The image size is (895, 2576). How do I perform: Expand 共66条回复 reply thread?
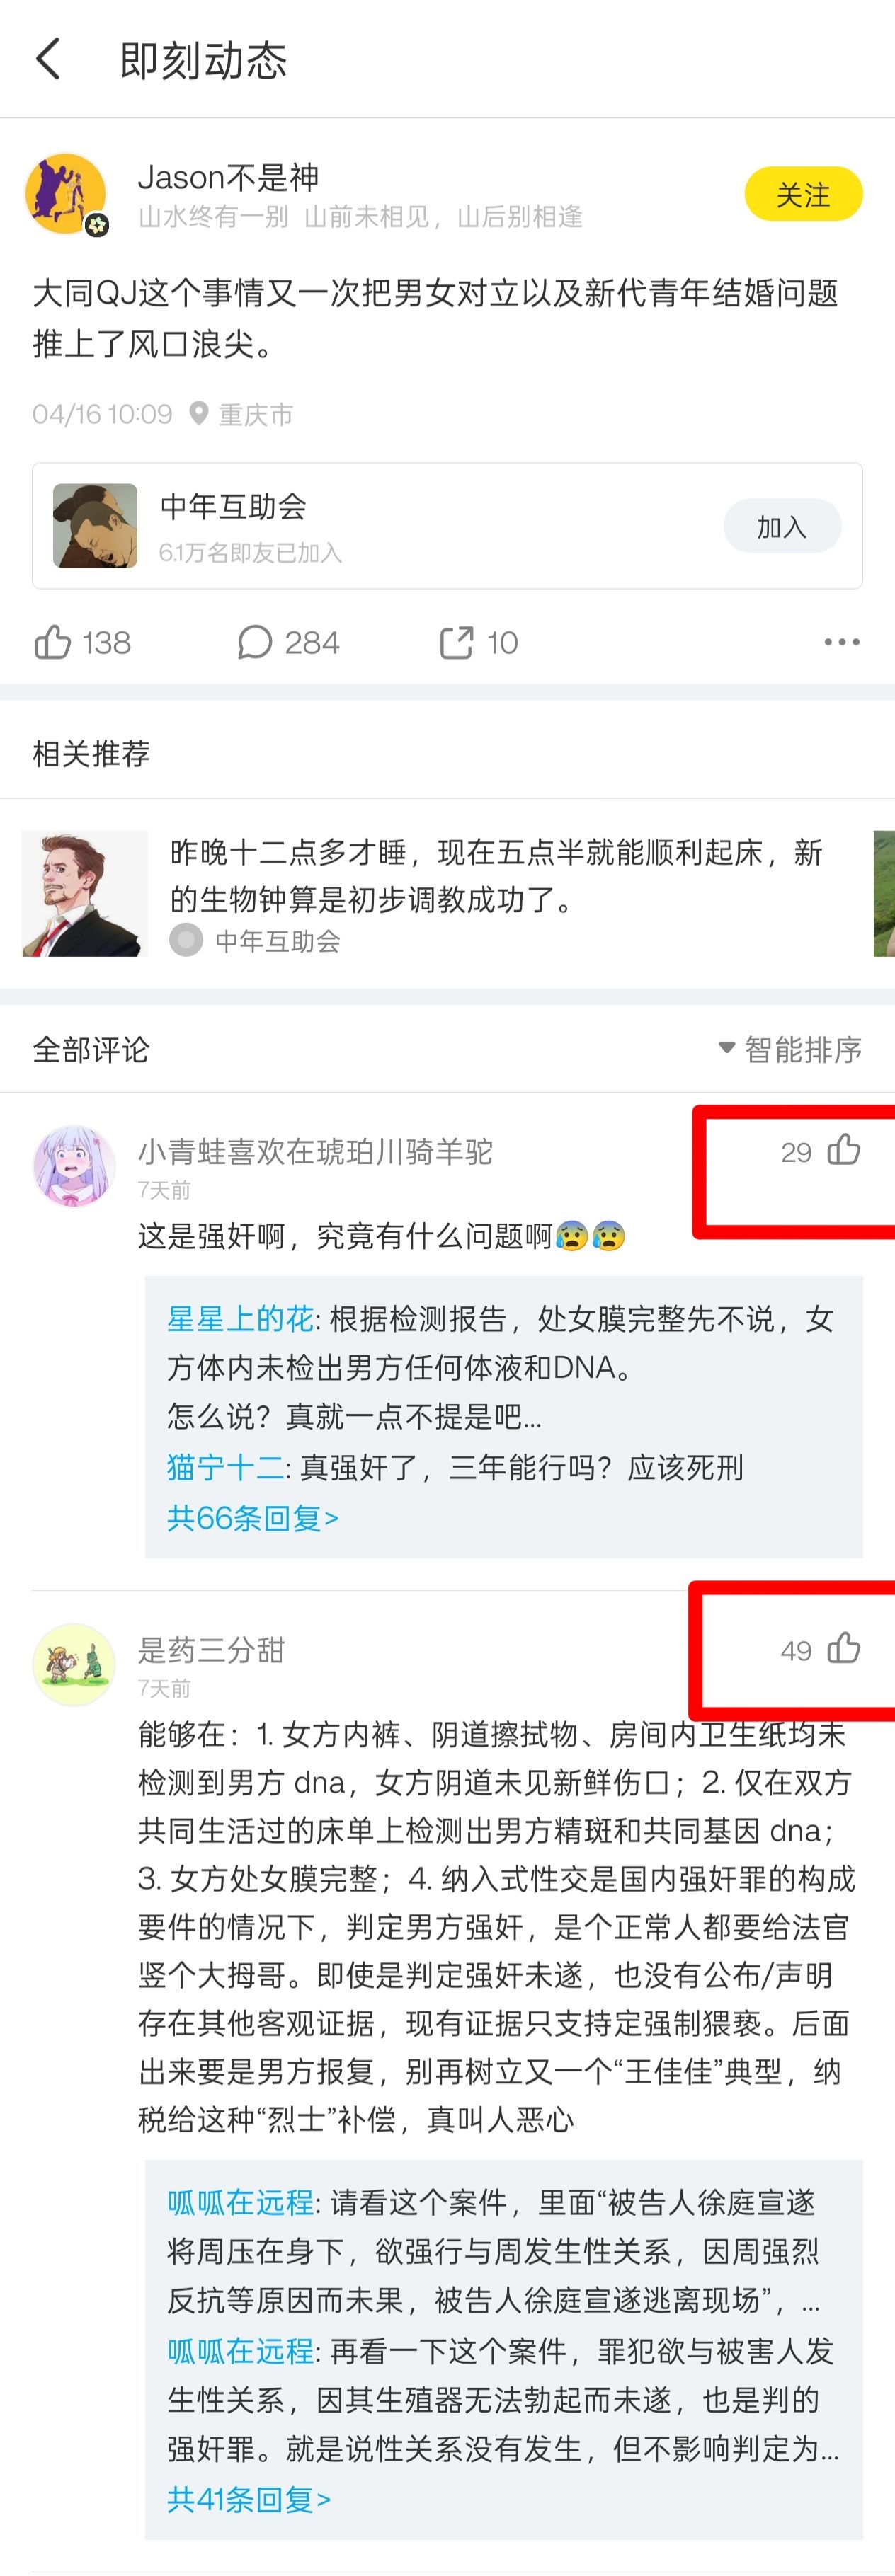click(253, 1518)
